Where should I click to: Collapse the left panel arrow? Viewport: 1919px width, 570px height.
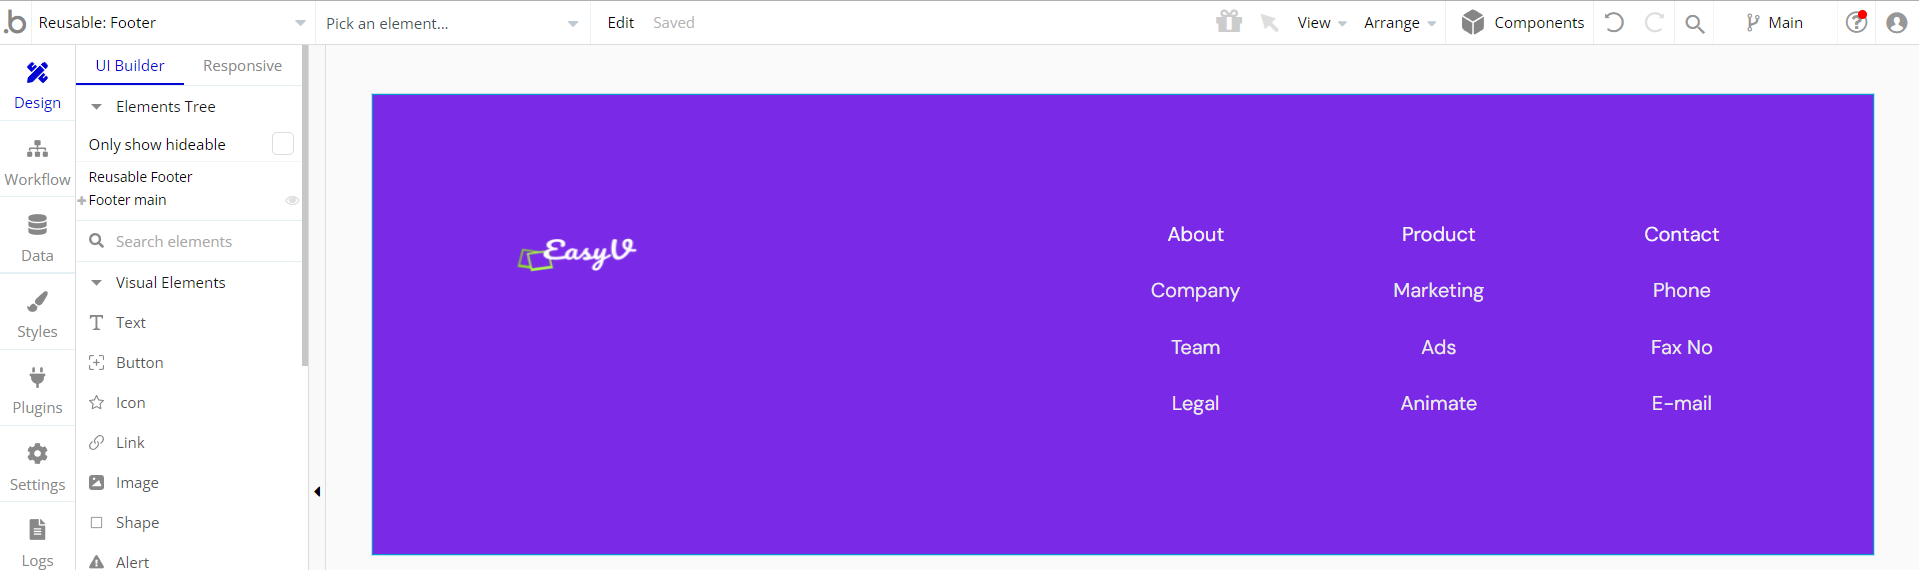[x=317, y=491]
